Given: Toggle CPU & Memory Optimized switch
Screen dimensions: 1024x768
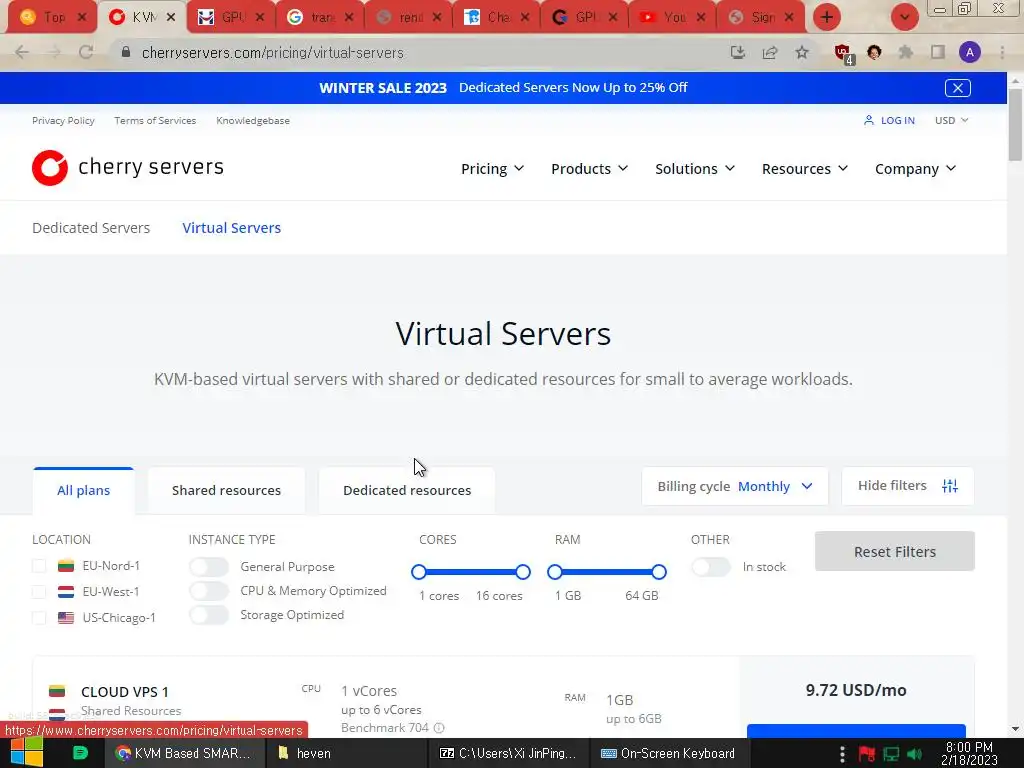Looking at the screenshot, I should pos(209,591).
